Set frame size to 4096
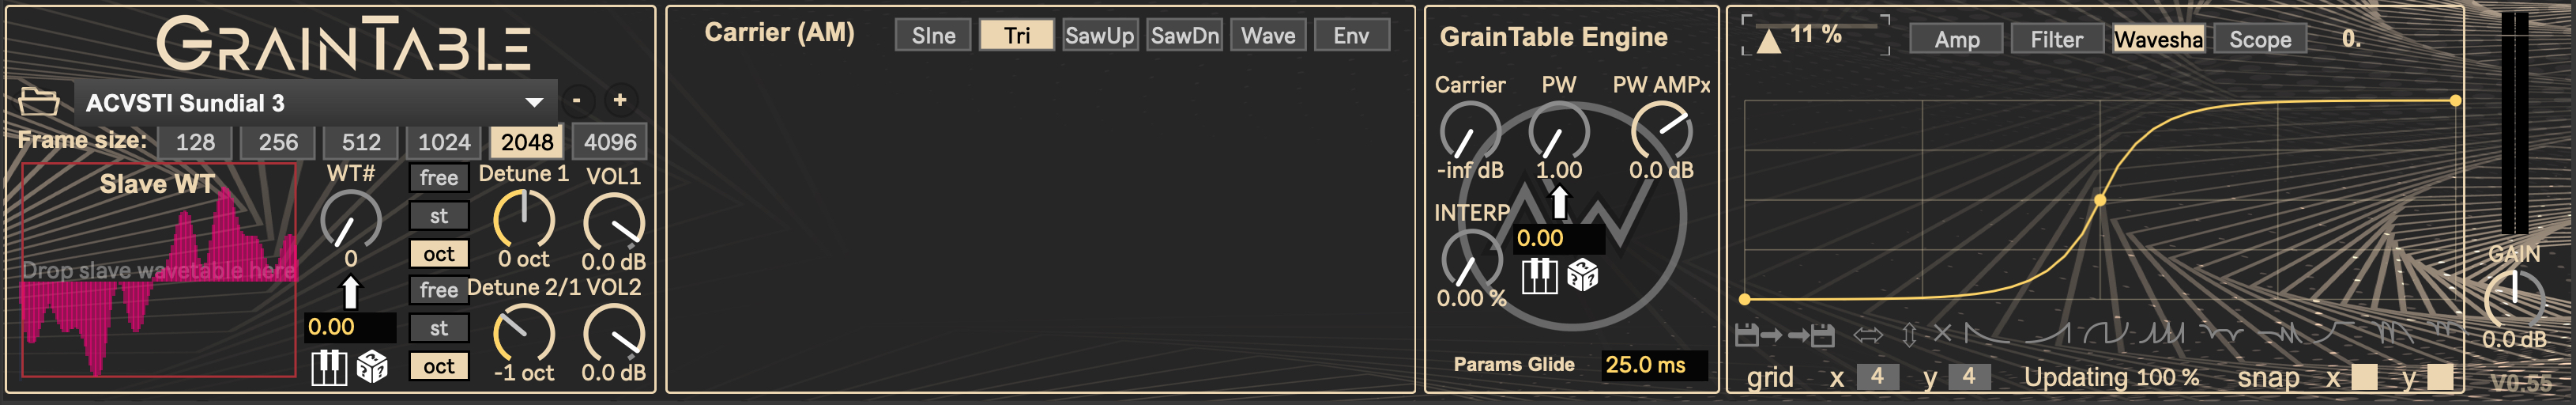Screen dimensions: 2576x405 coord(610,142)
